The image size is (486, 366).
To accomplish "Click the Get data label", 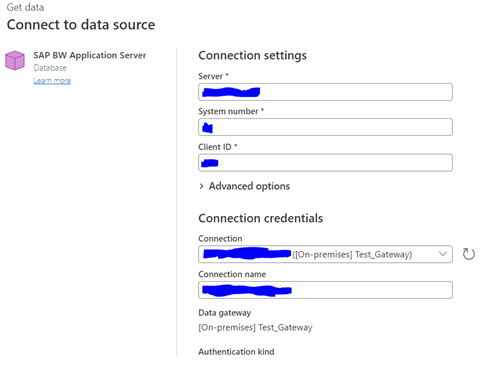I will (25, 7).
